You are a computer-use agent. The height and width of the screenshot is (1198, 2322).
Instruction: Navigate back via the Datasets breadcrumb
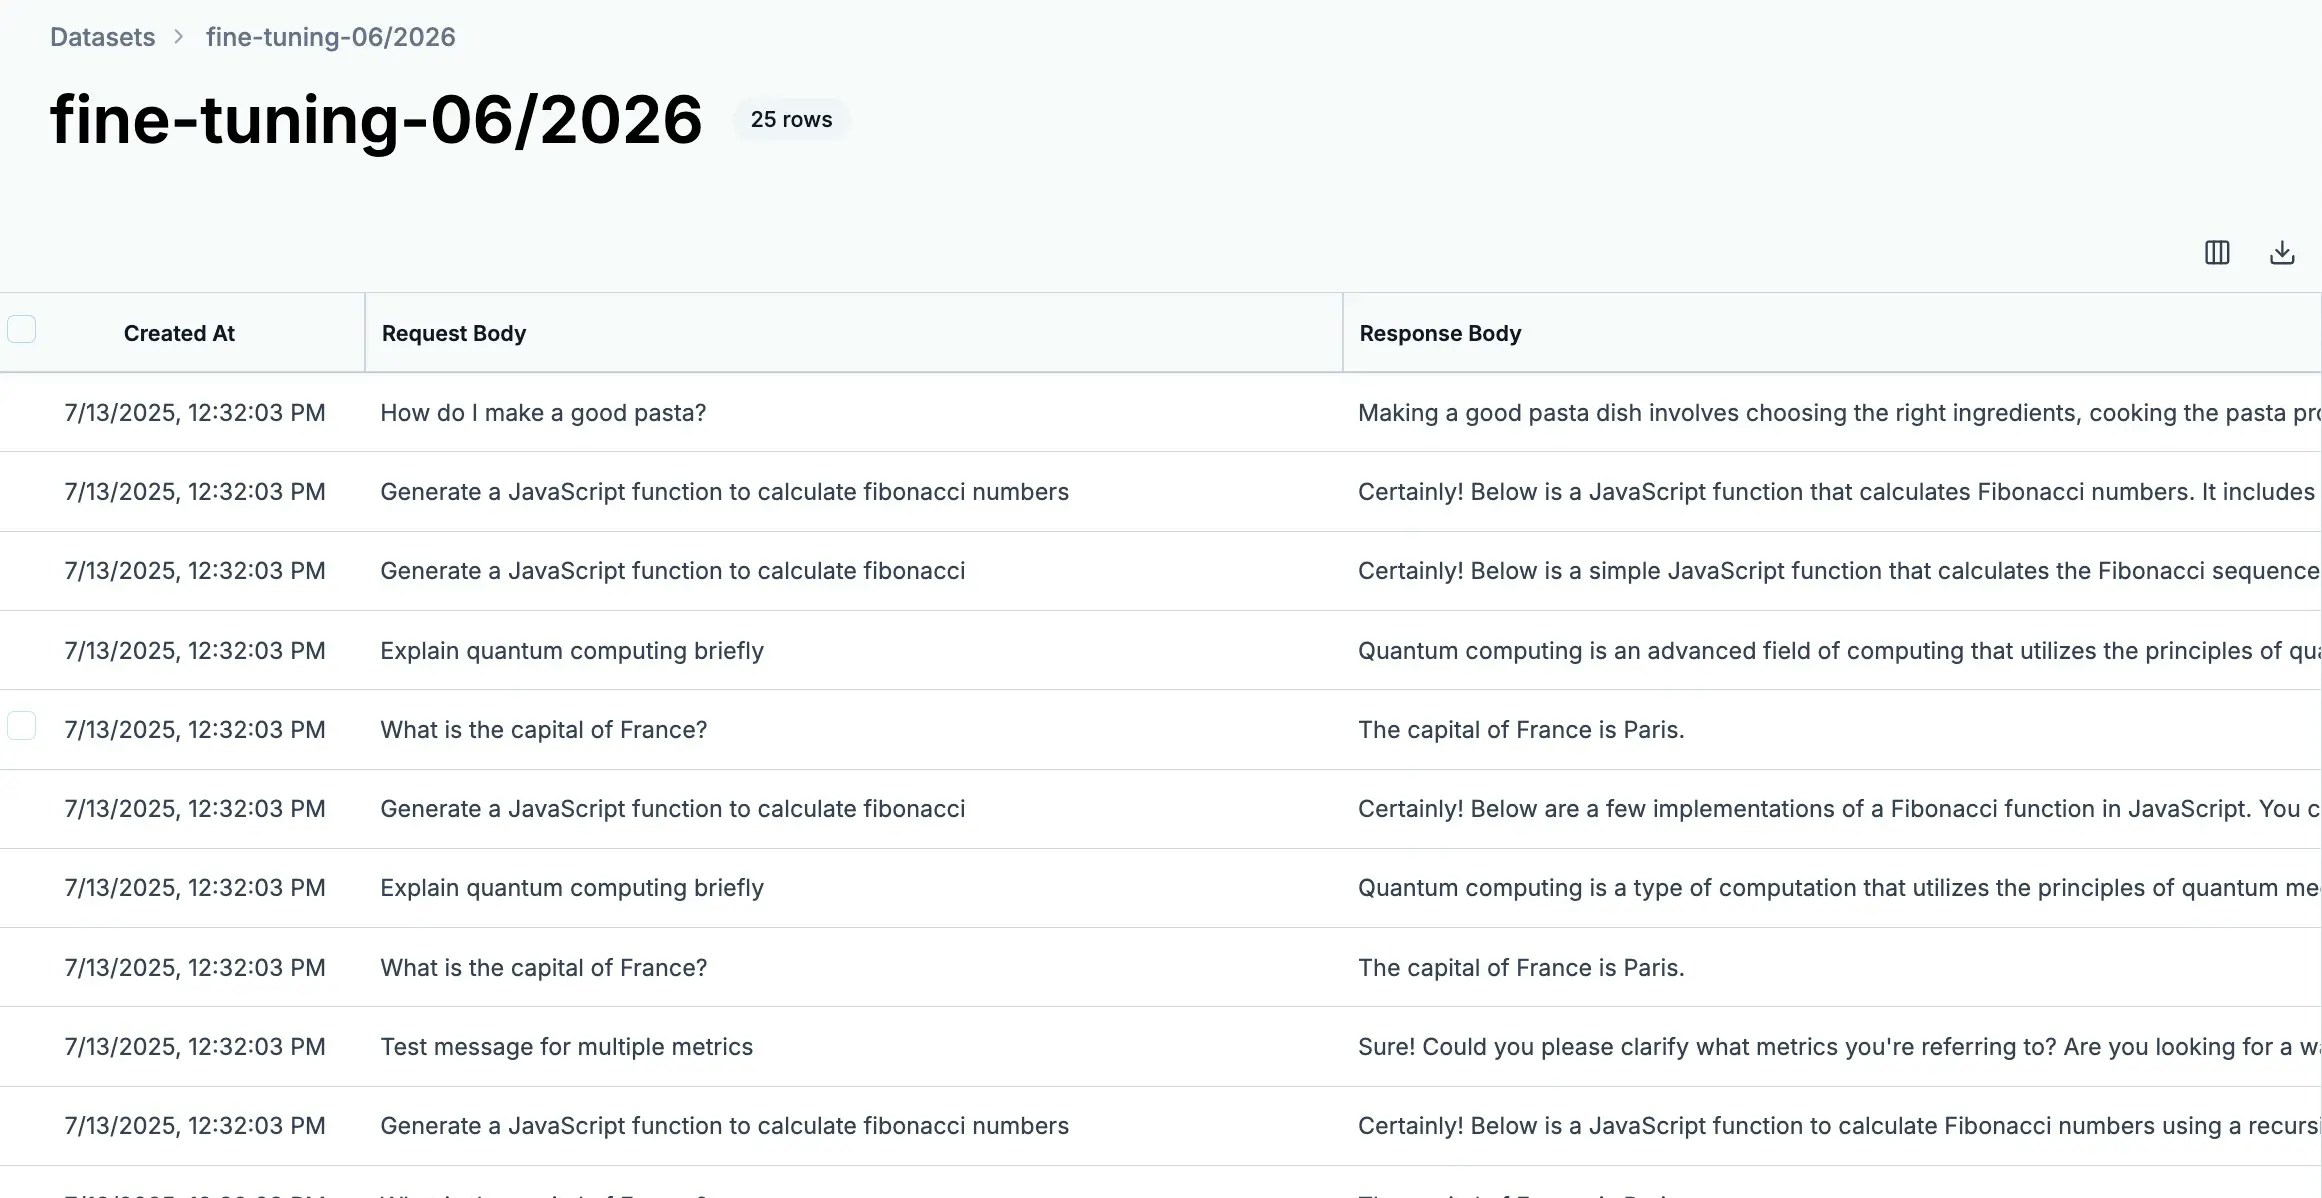point(102,36)
